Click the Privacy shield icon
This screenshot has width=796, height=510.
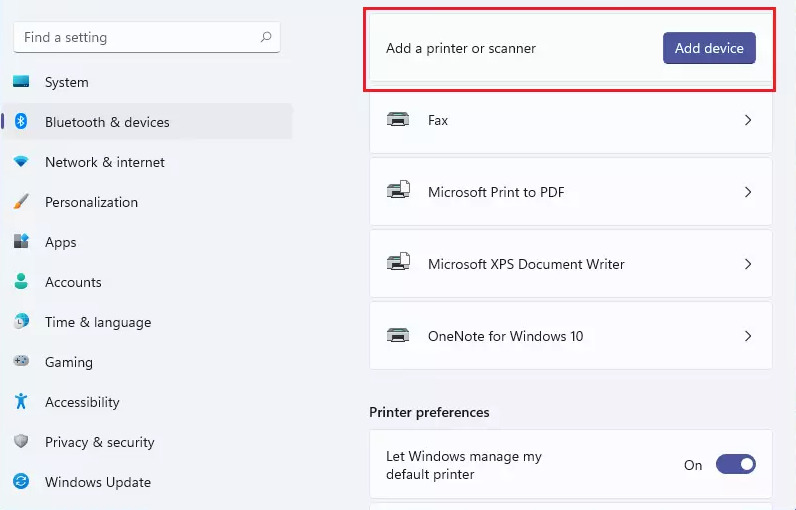pos(21,441)
